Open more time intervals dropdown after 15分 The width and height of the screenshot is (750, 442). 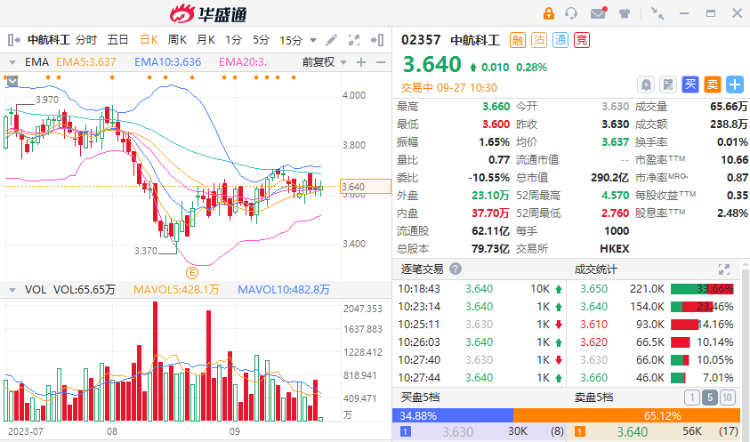[313, 41]
